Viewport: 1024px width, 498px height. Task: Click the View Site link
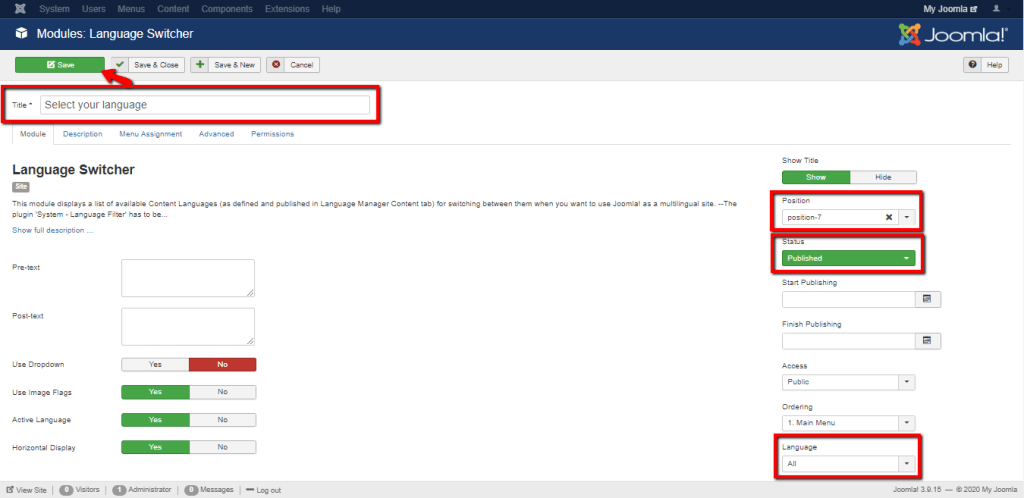(x=26, y=490)
